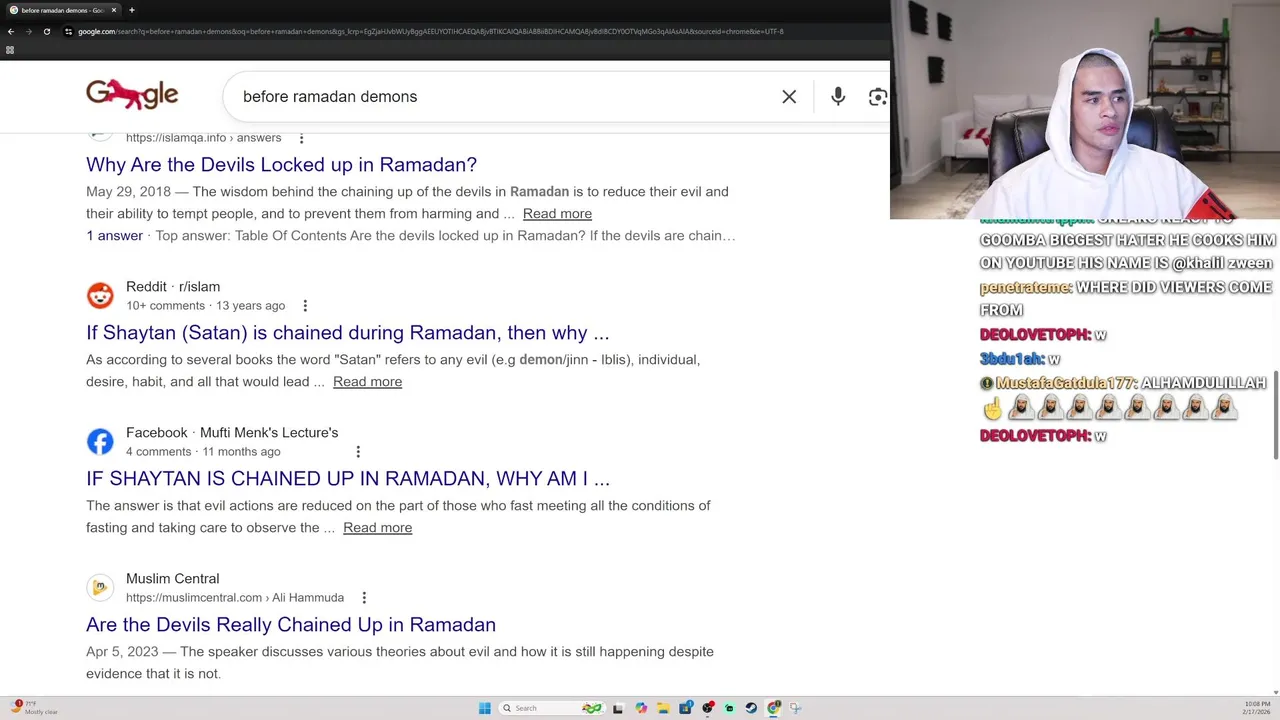Click 'Read more' on the Reddit snippet
Viewport: 1280px width, 720px height.
pyautogui.click(x=367, y=381)
